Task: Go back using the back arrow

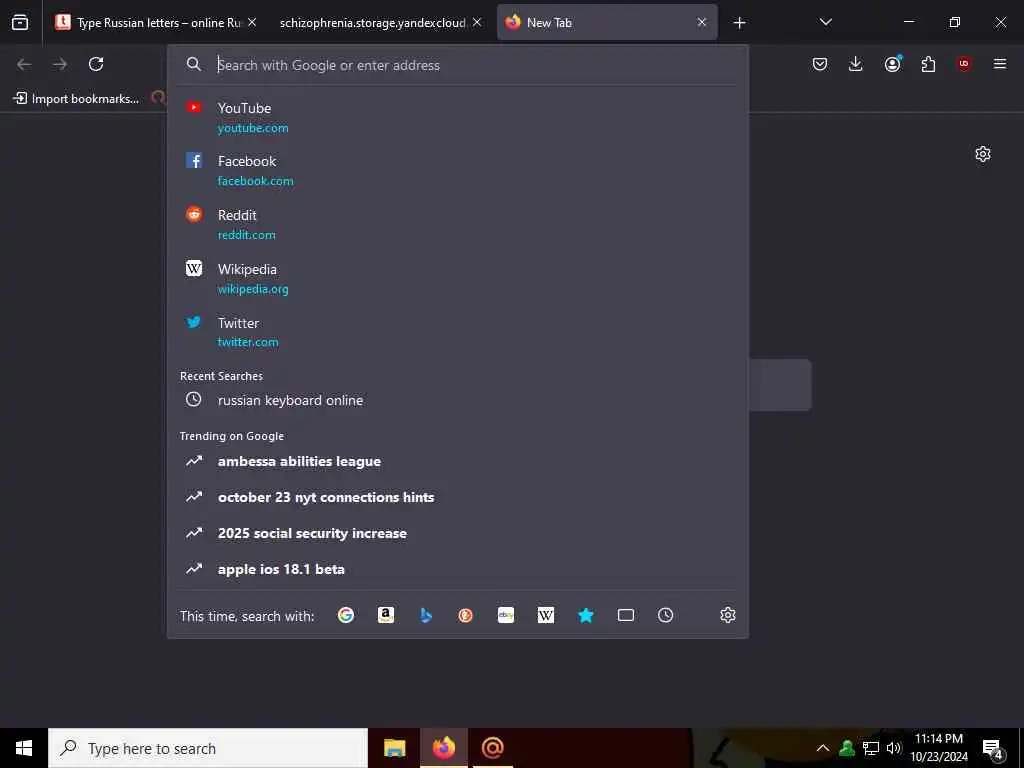Action: point(24,64)
